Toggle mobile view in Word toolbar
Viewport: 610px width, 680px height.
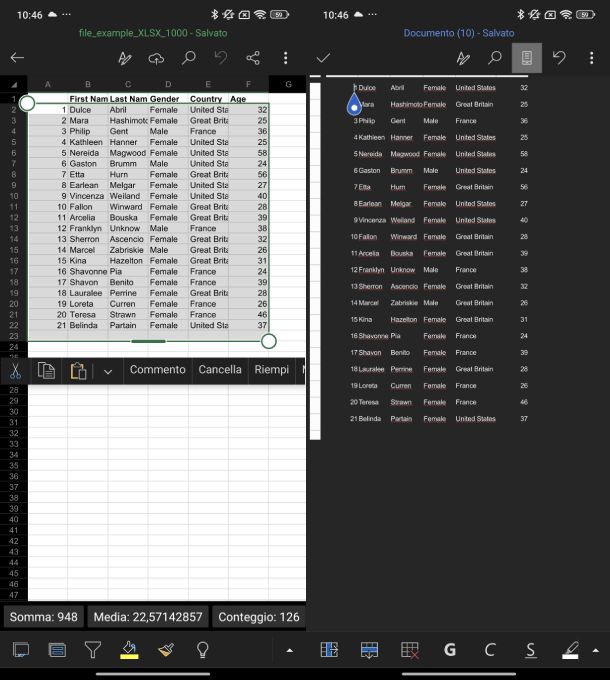(526, 58)
